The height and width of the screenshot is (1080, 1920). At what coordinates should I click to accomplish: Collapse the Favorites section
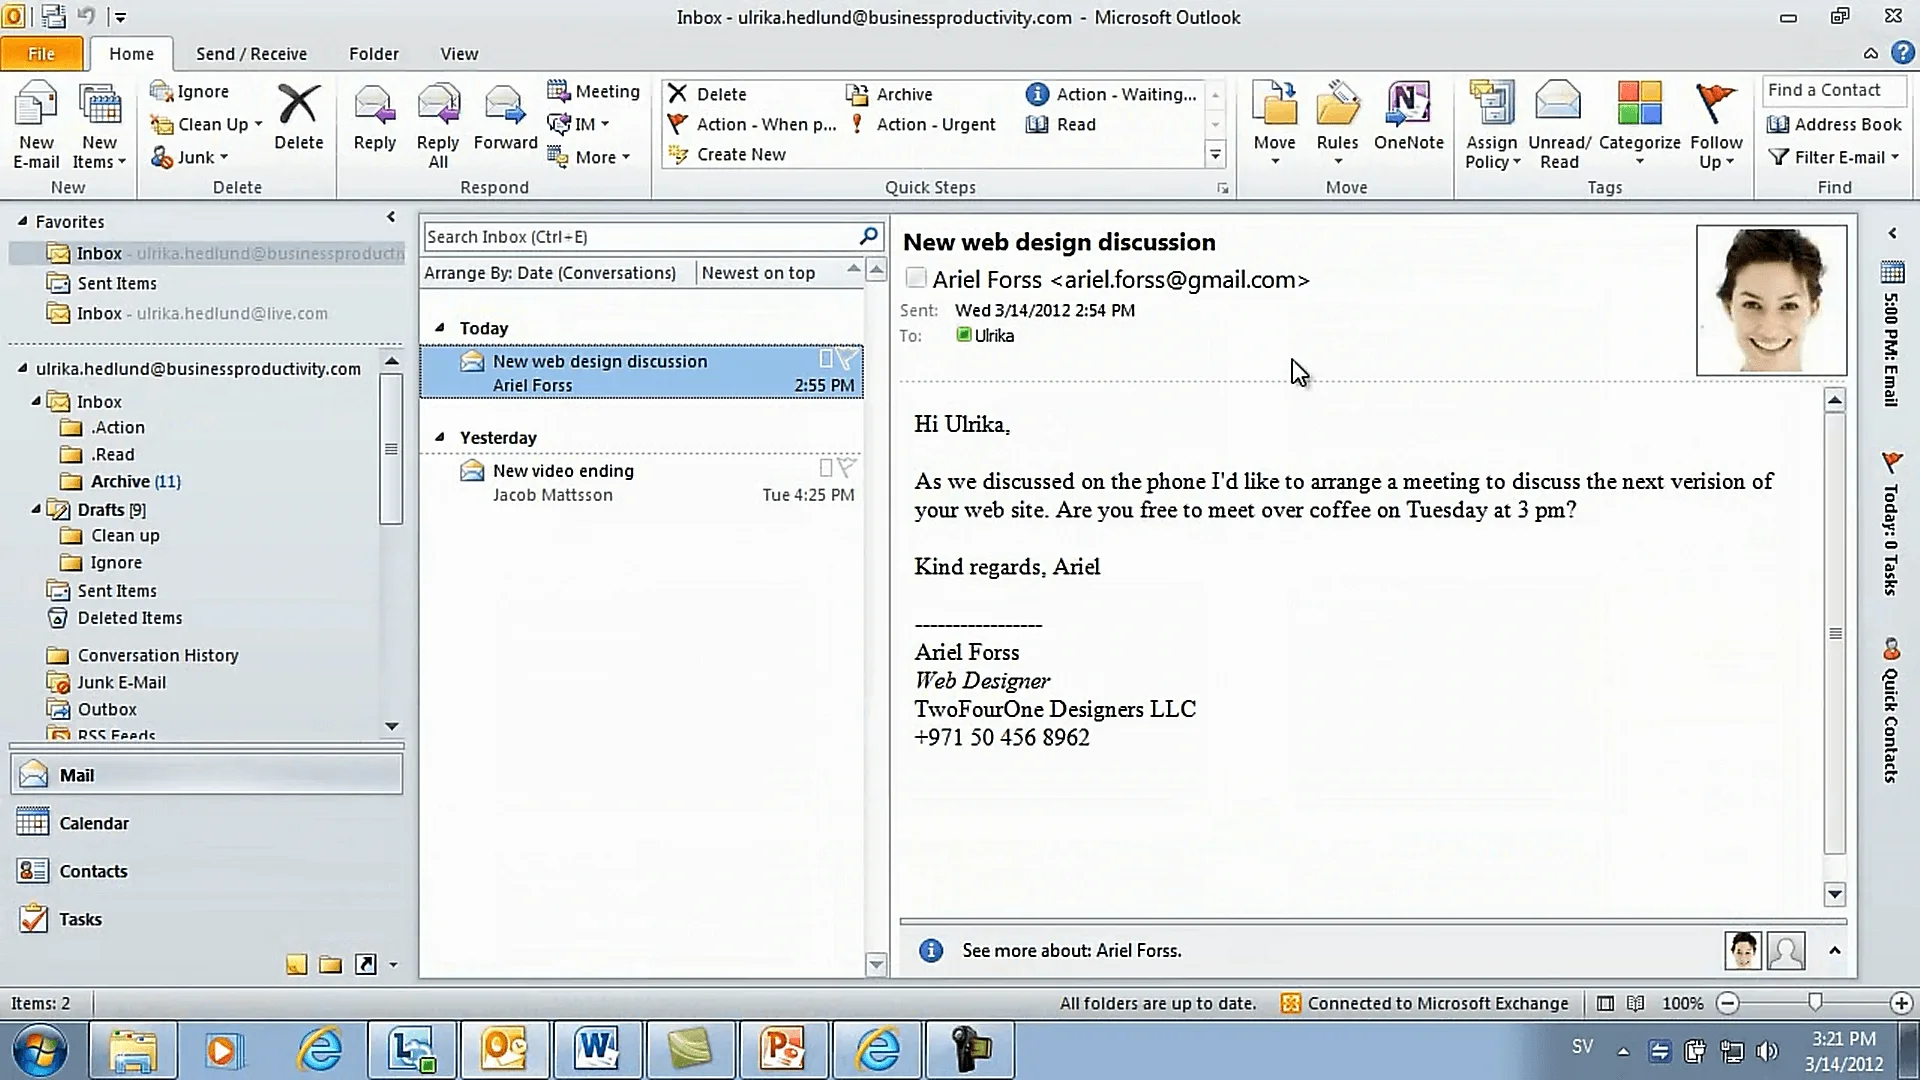[22, 221]
